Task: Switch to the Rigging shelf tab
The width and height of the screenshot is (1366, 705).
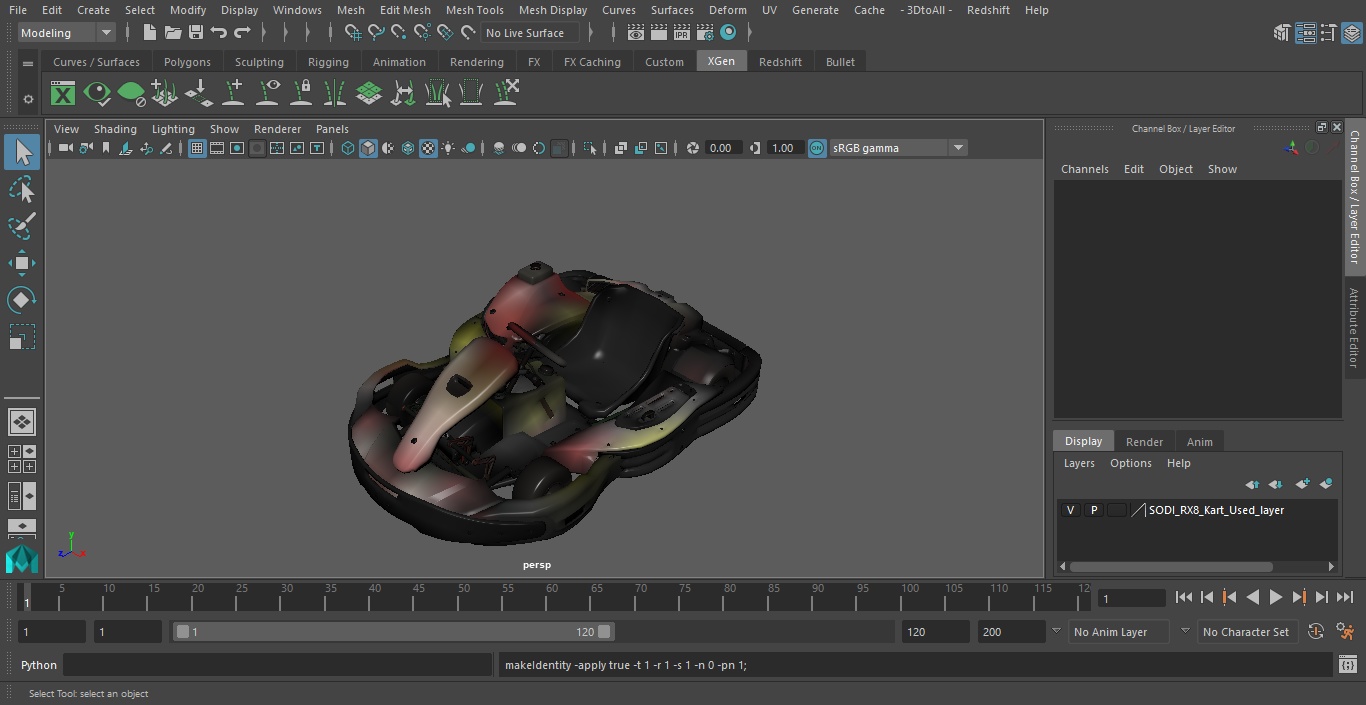Action: (x=328, y=62)
